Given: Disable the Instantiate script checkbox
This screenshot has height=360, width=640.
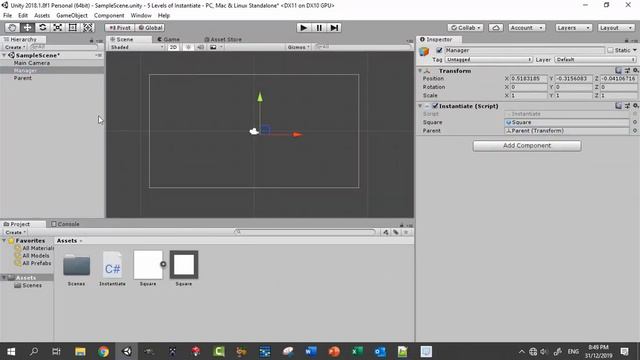Looking at the screenshot, I should pos(435,106).
